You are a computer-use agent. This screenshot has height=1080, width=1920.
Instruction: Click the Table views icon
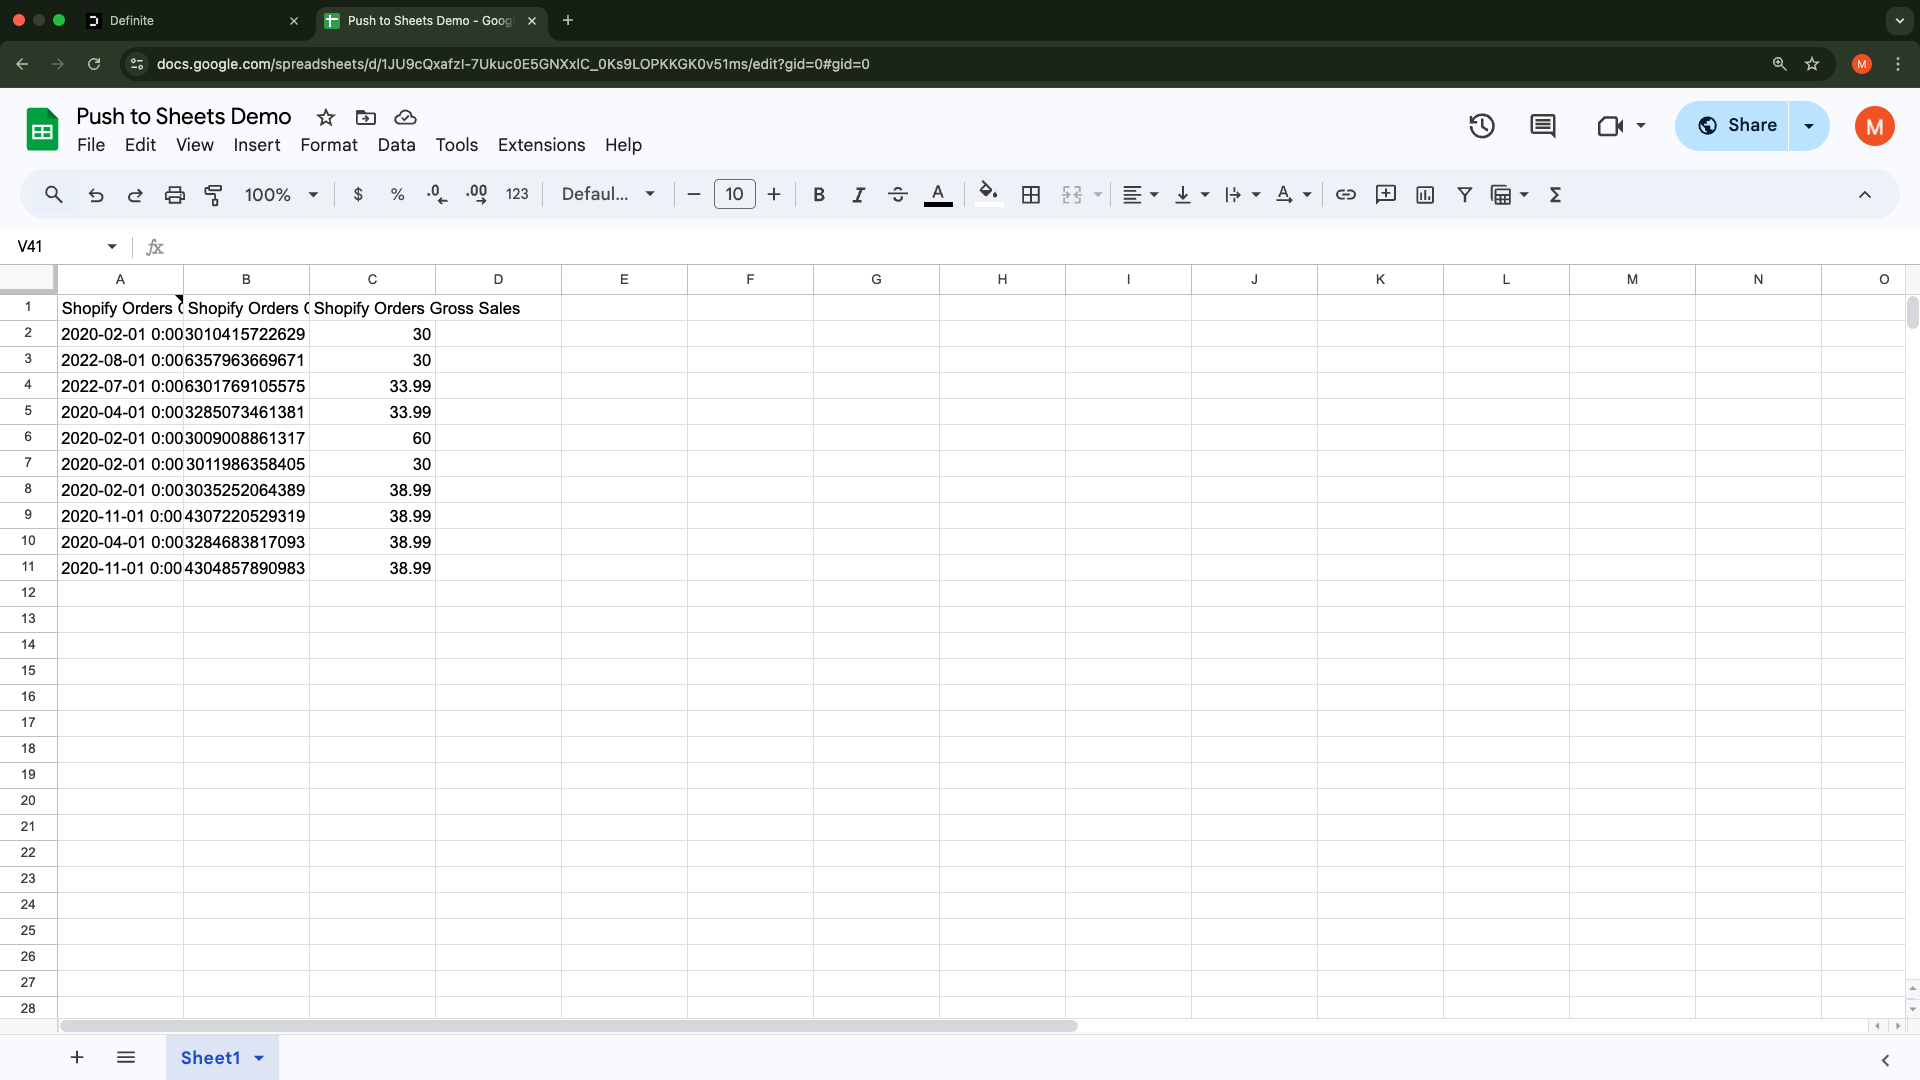(x=1501, y=195)
